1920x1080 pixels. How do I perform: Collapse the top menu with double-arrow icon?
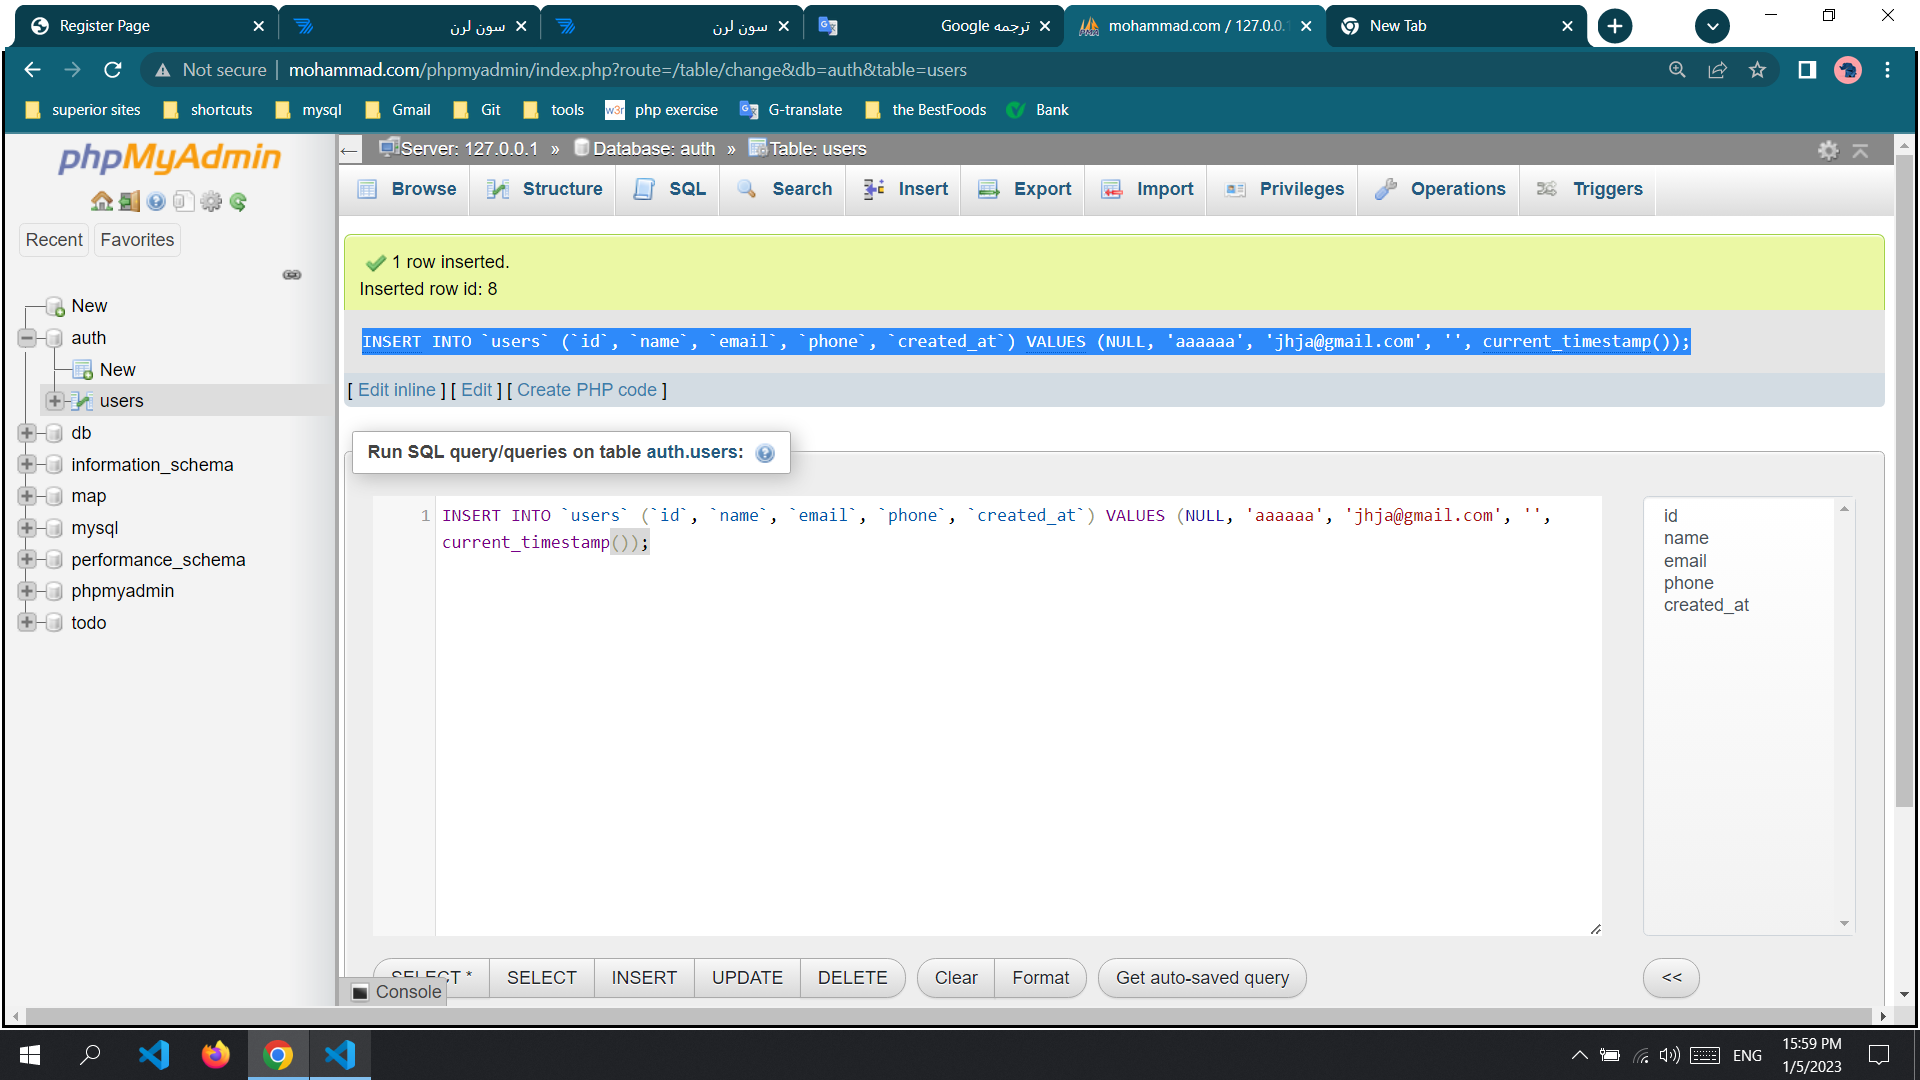[x=1860, y=150]
